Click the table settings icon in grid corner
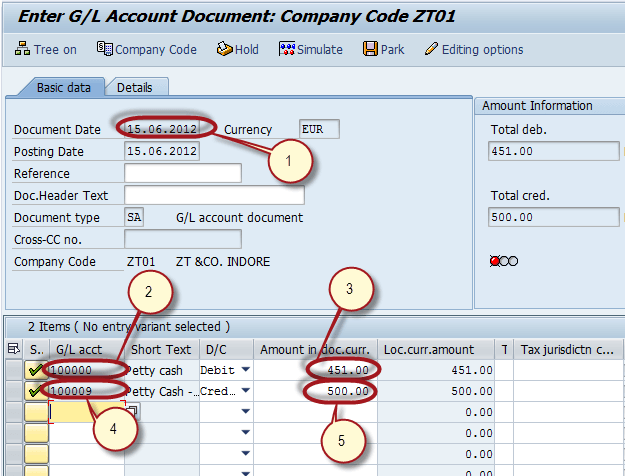This screenshot has height=476, width=625. 12,349
